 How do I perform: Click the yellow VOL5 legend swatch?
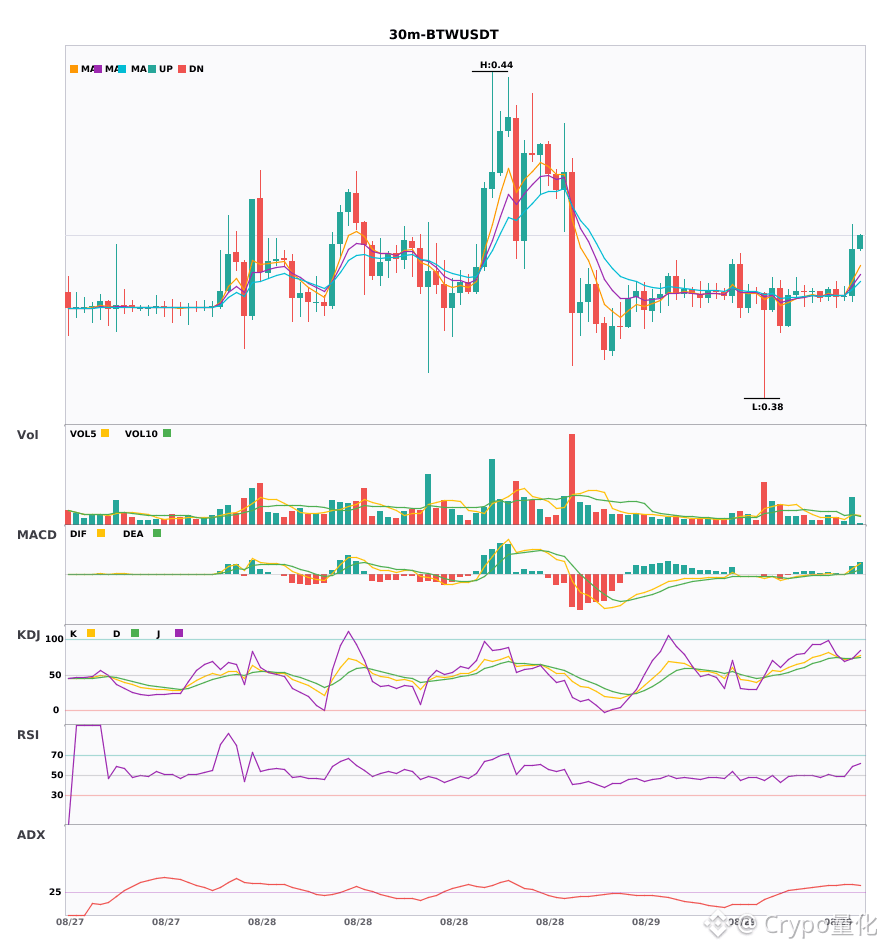click(x=105, y=433)
